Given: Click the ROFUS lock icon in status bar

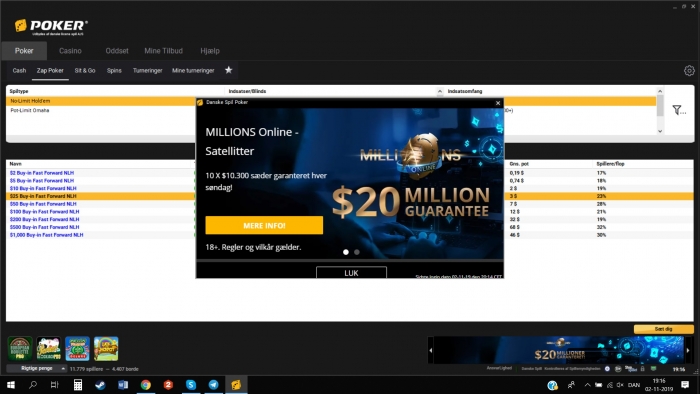Looking at the screenshot, I should point(642,369).
